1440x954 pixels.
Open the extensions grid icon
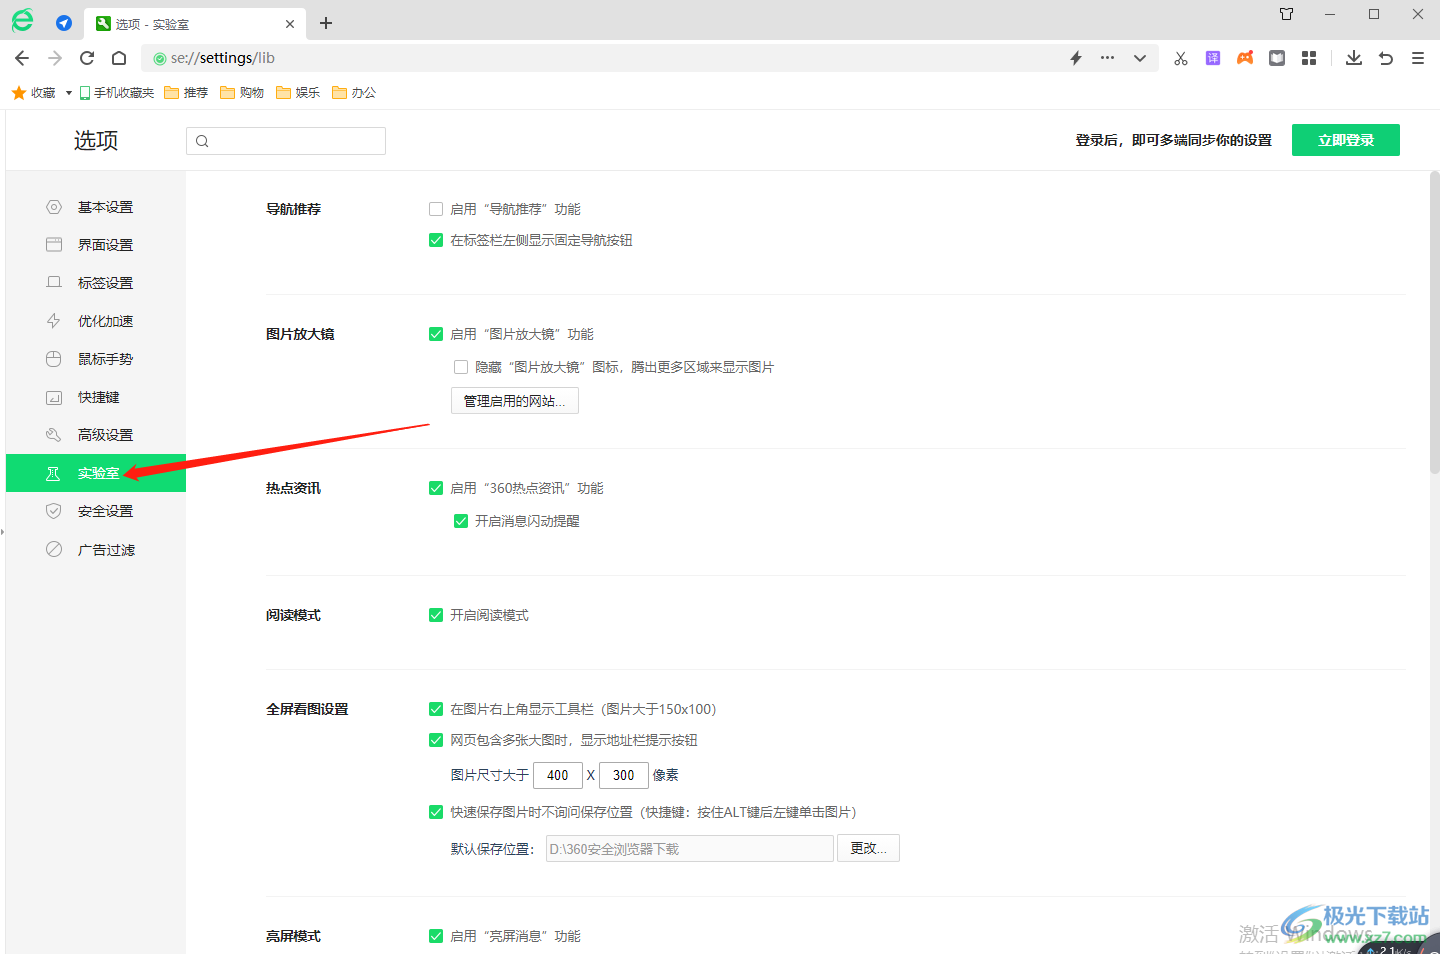coord(1309,58)
